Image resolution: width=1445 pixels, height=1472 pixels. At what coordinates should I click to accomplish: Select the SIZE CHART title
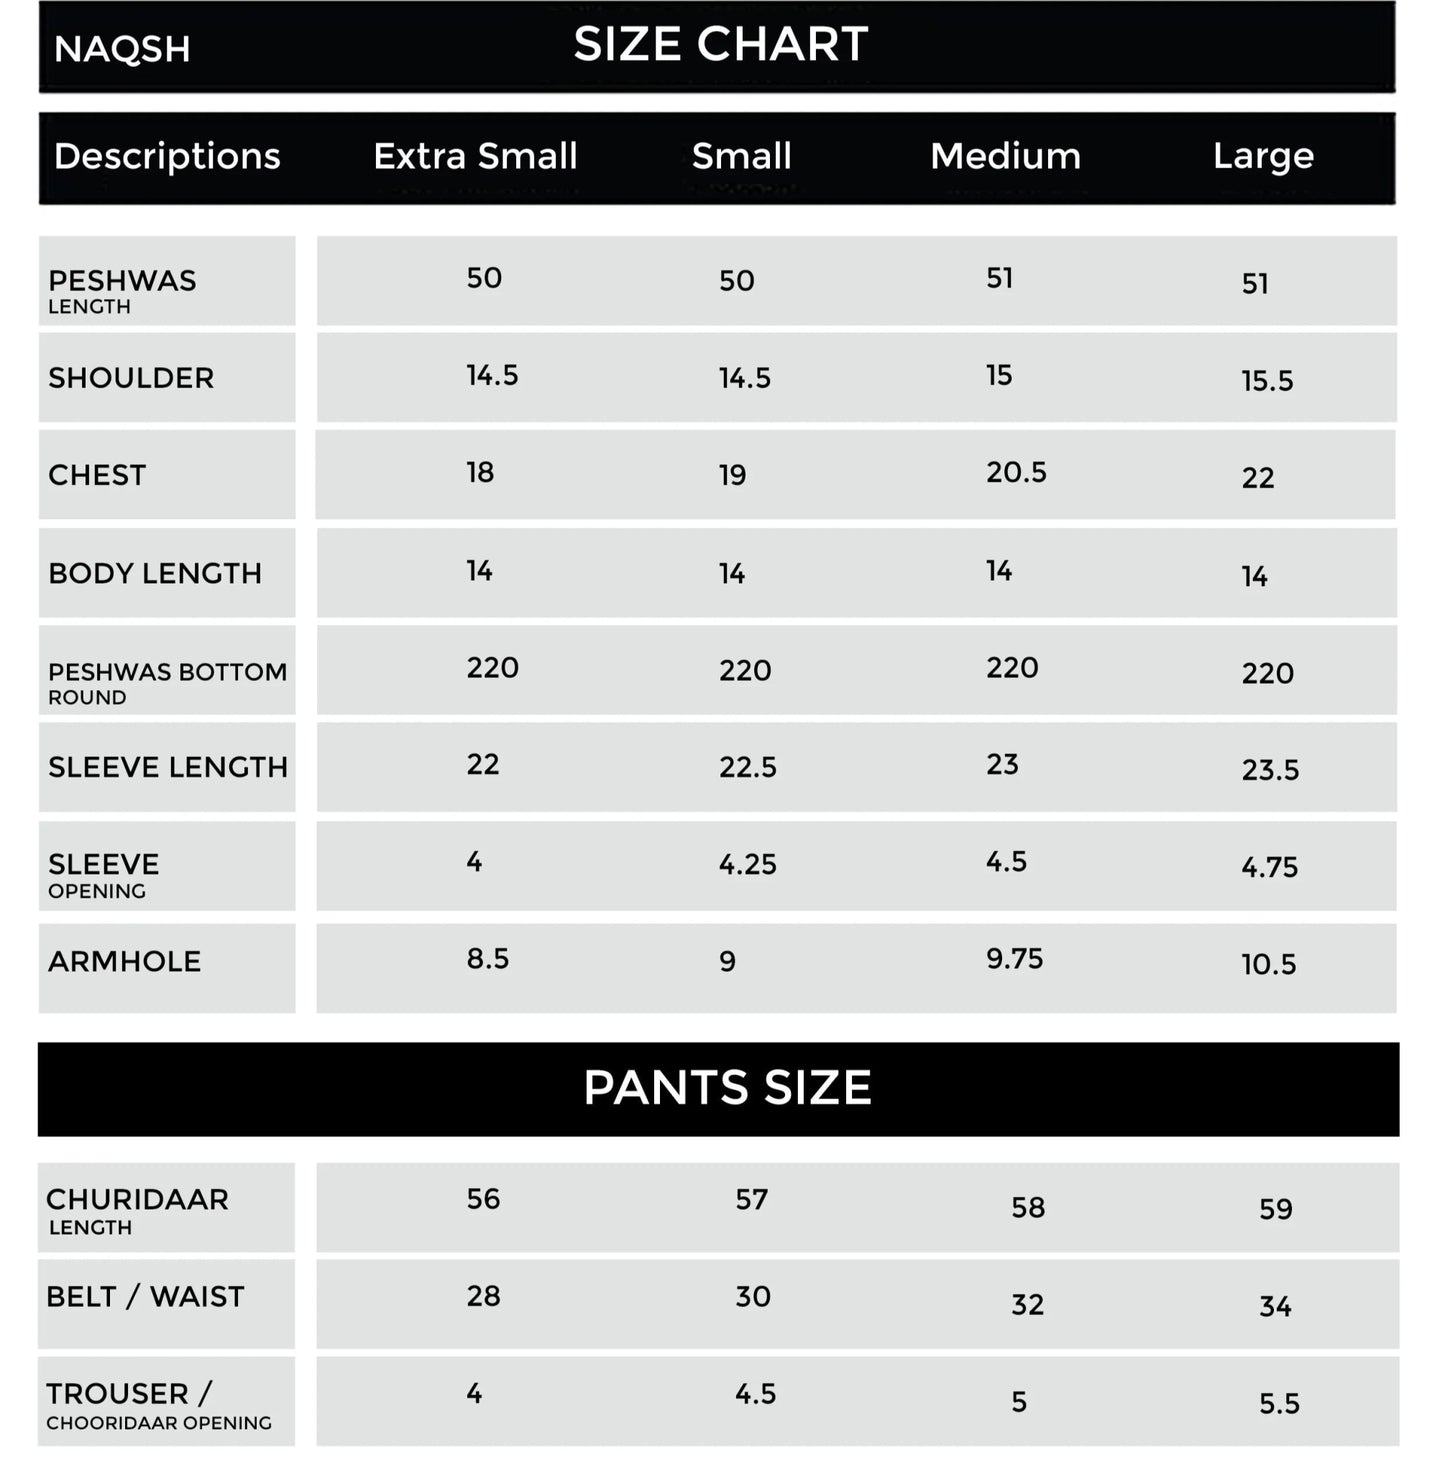point(721,44)
